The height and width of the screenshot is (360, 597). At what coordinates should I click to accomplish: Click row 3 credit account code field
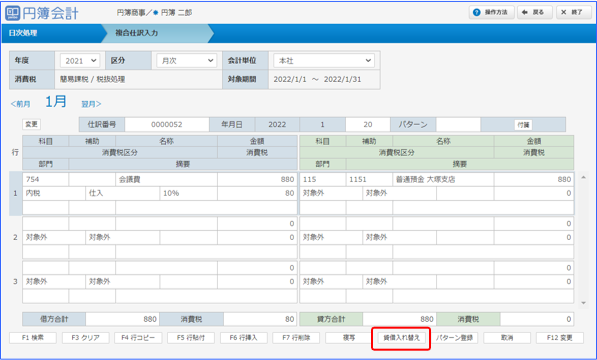(x=322, y=268)
